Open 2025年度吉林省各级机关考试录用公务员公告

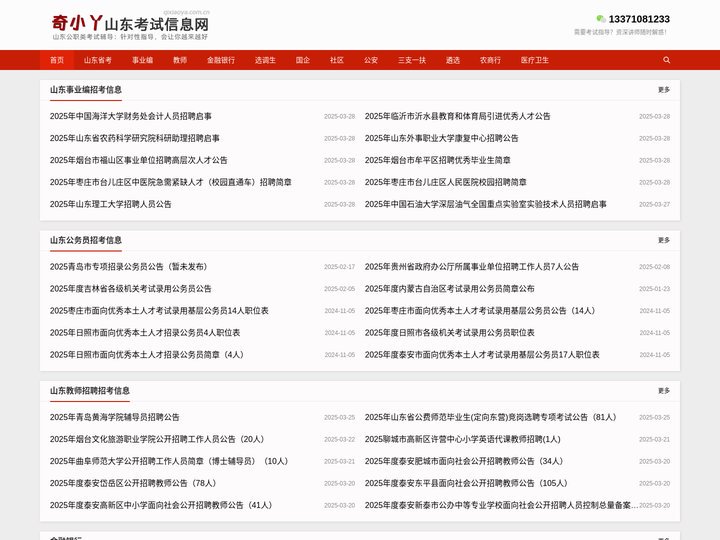point(131,289)
